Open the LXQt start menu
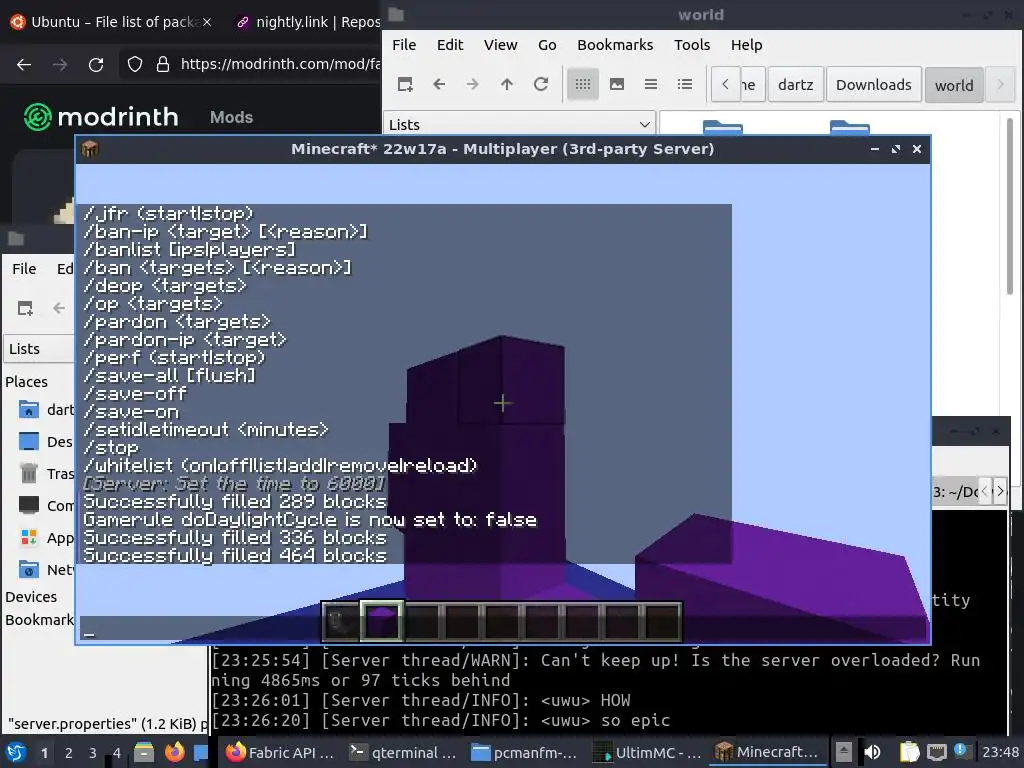 point(16,752)
